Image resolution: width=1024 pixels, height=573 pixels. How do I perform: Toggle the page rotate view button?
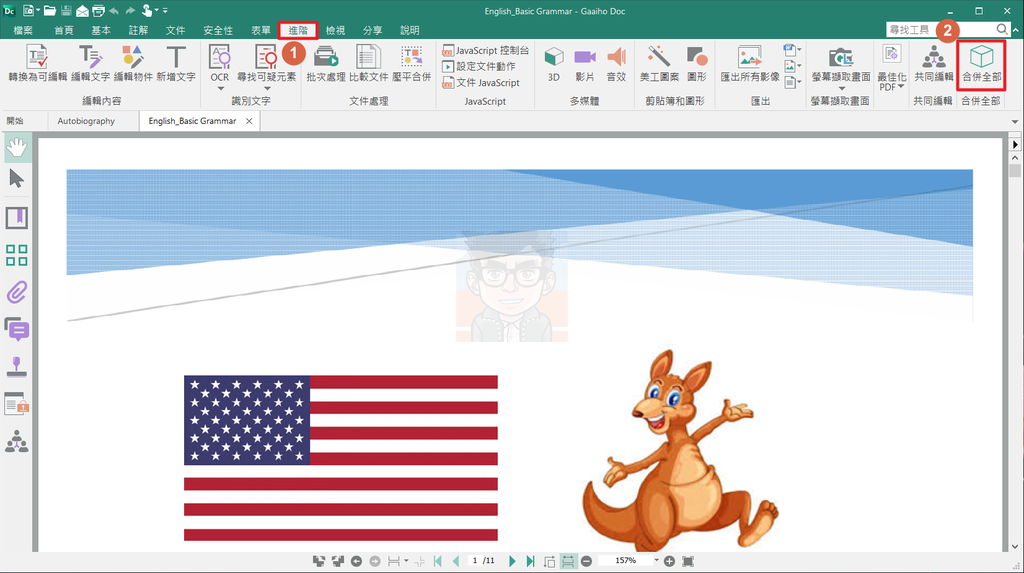tap(549, 561)
